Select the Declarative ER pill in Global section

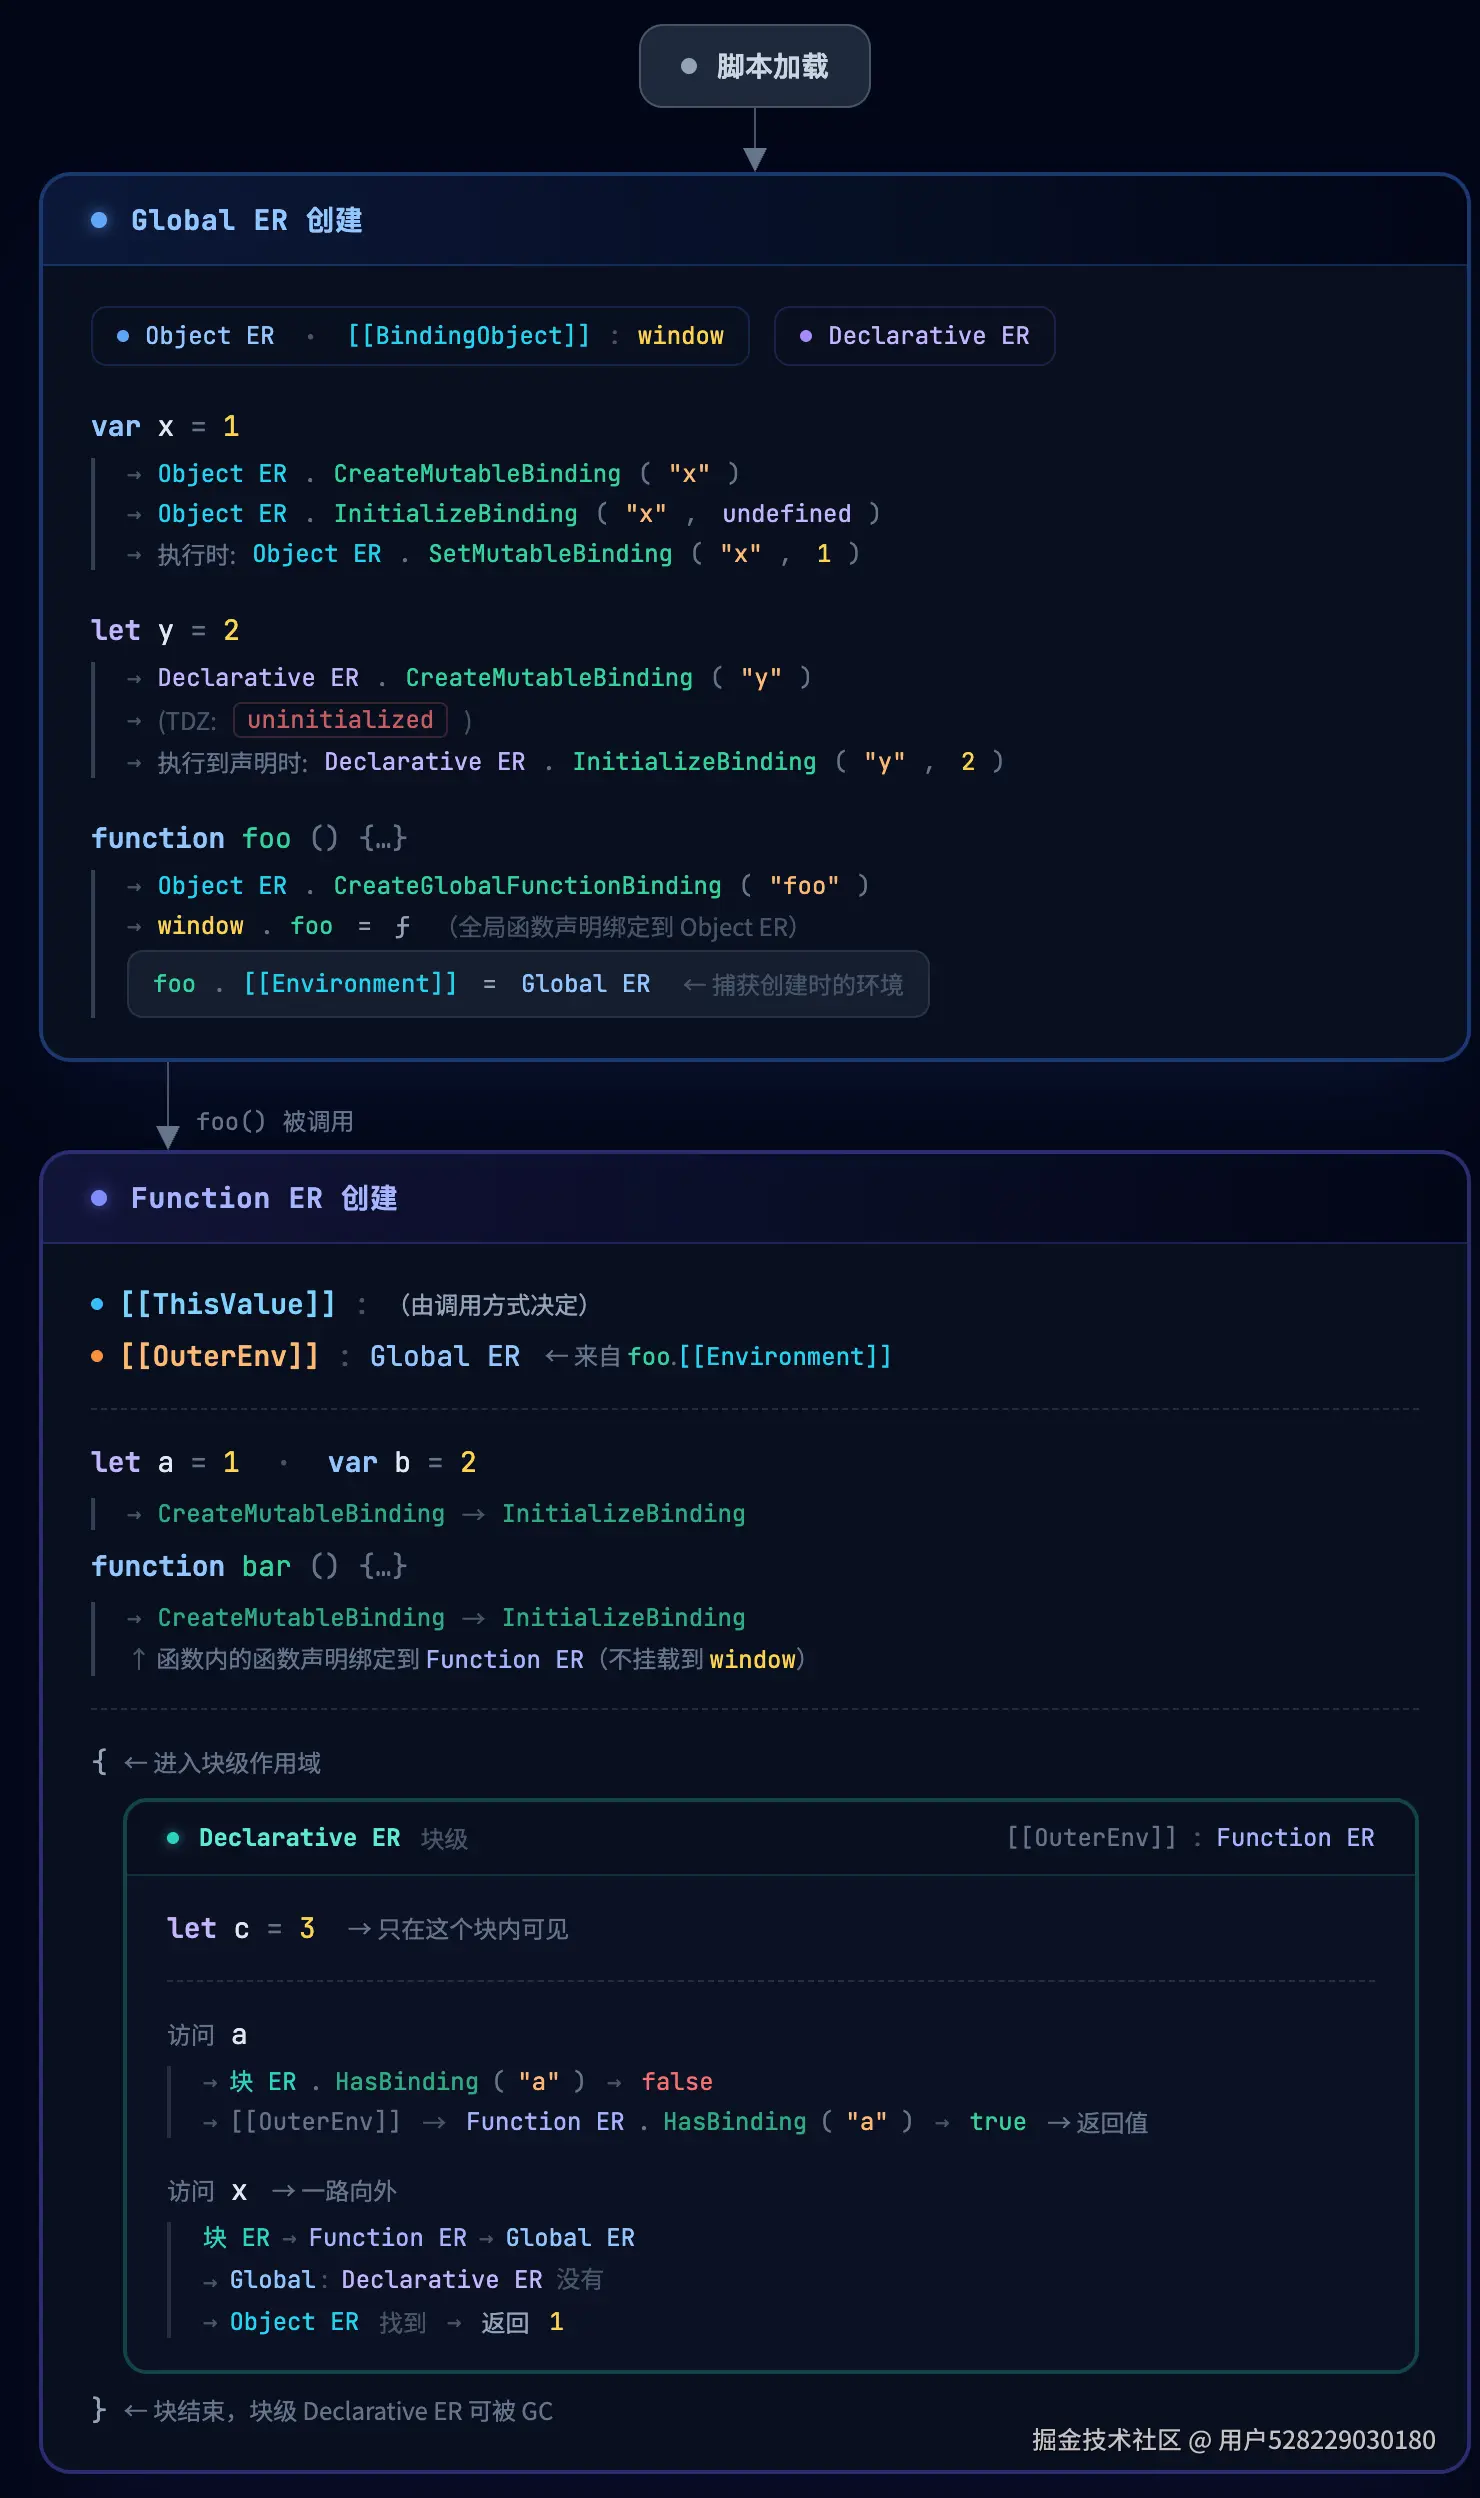(914, 336)
